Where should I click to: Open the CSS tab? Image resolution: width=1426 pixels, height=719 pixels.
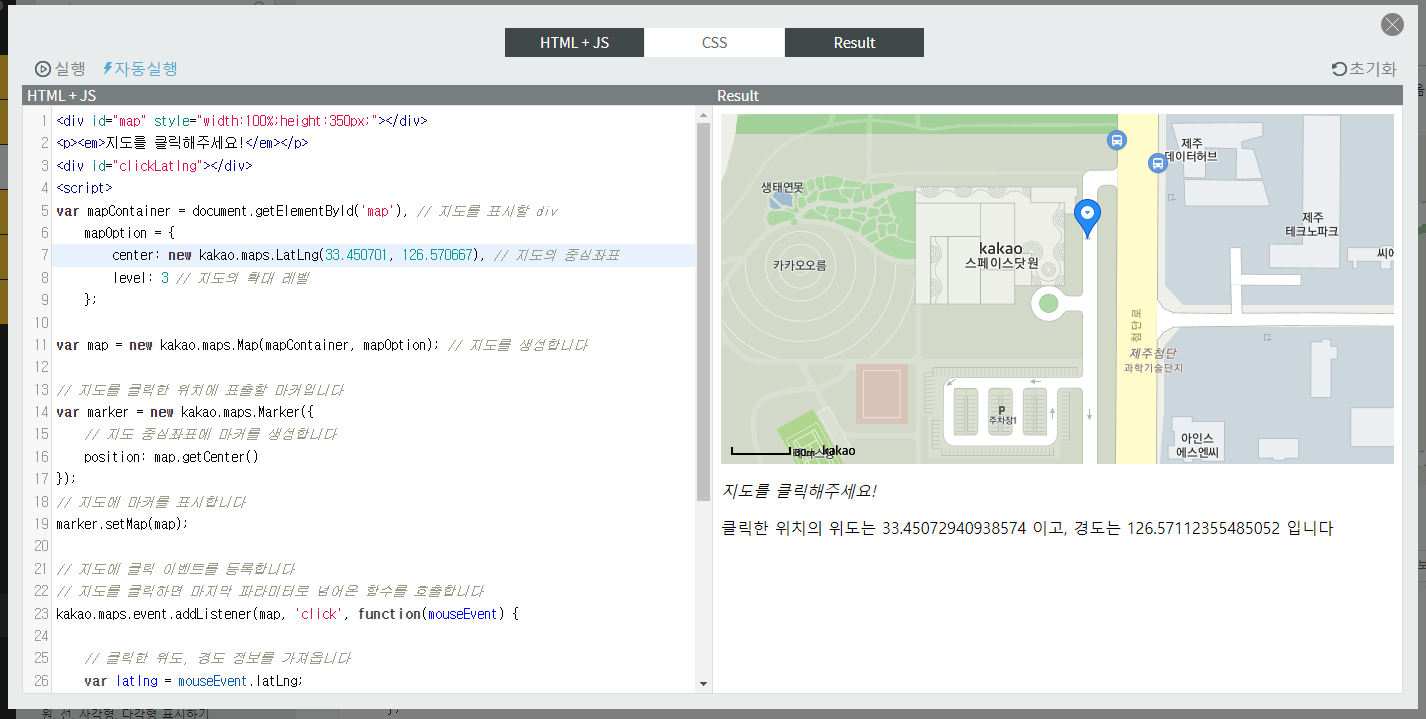pyautogui.click(x=714, y=43)
